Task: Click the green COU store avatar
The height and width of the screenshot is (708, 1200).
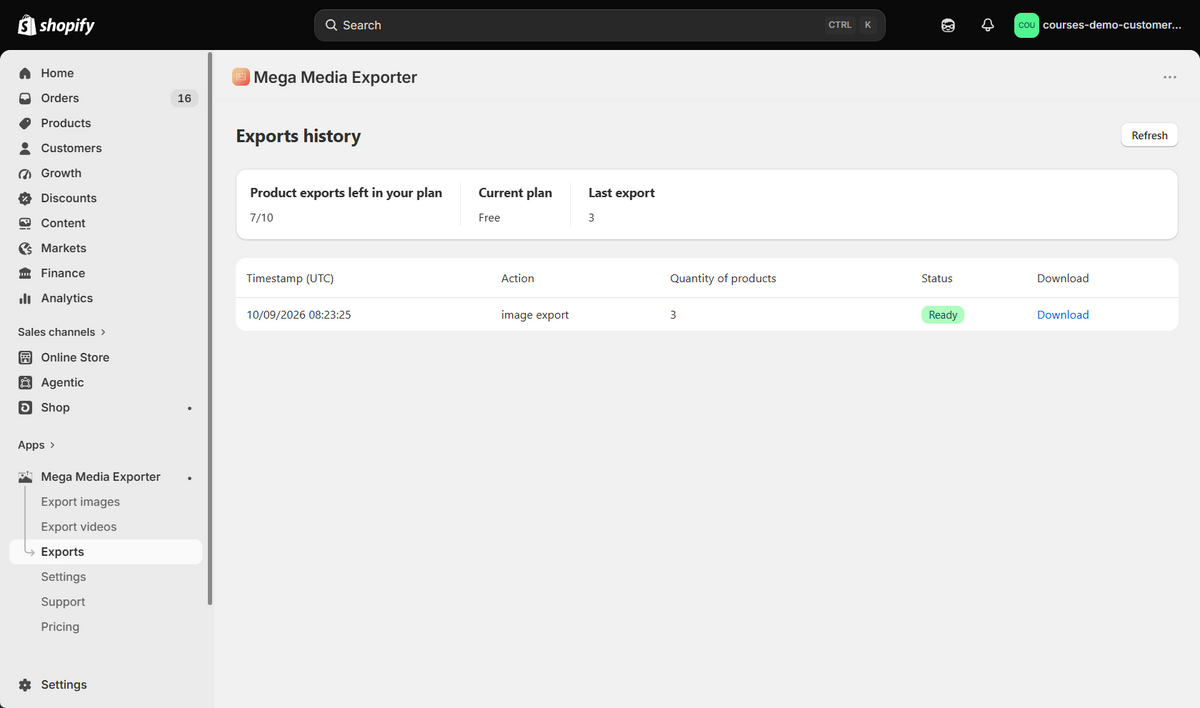Action: pos(1026,25)
